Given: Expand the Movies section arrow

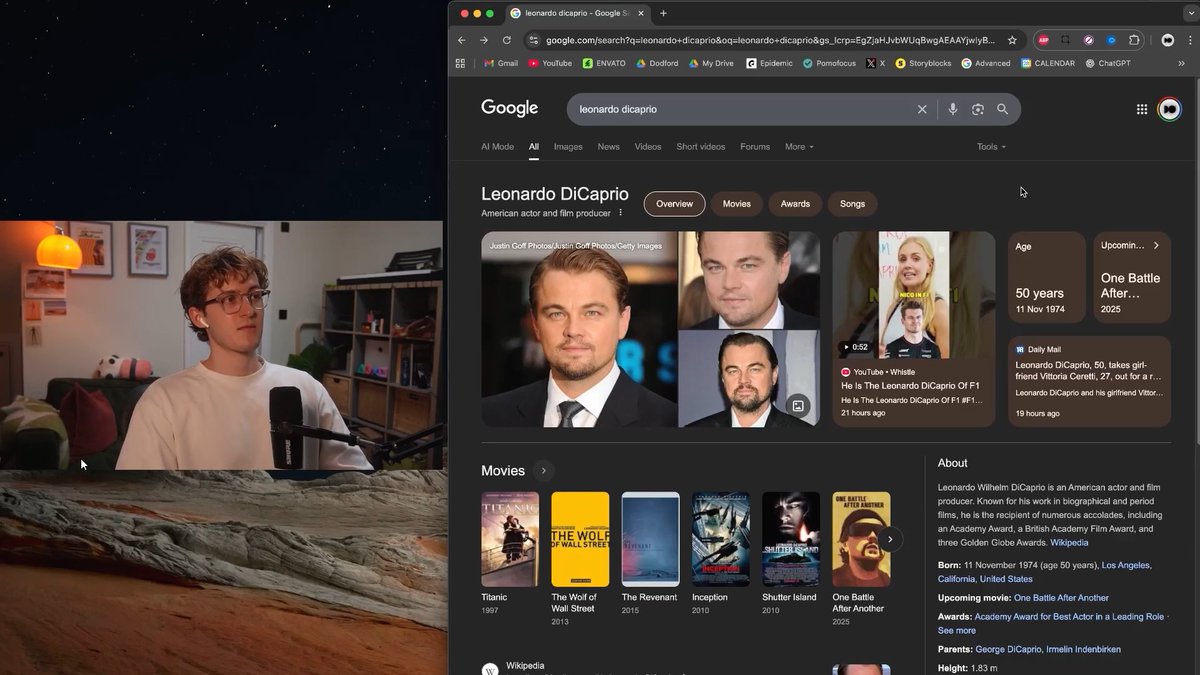Looking at the screenshot, I should (x=543, y=470).
